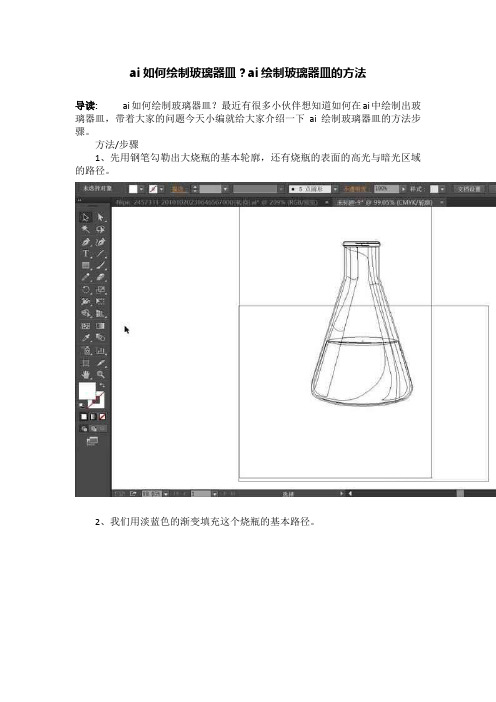496x702 pixels.
Task: Select the Rotate tool
Action: [x=86, y=290]
